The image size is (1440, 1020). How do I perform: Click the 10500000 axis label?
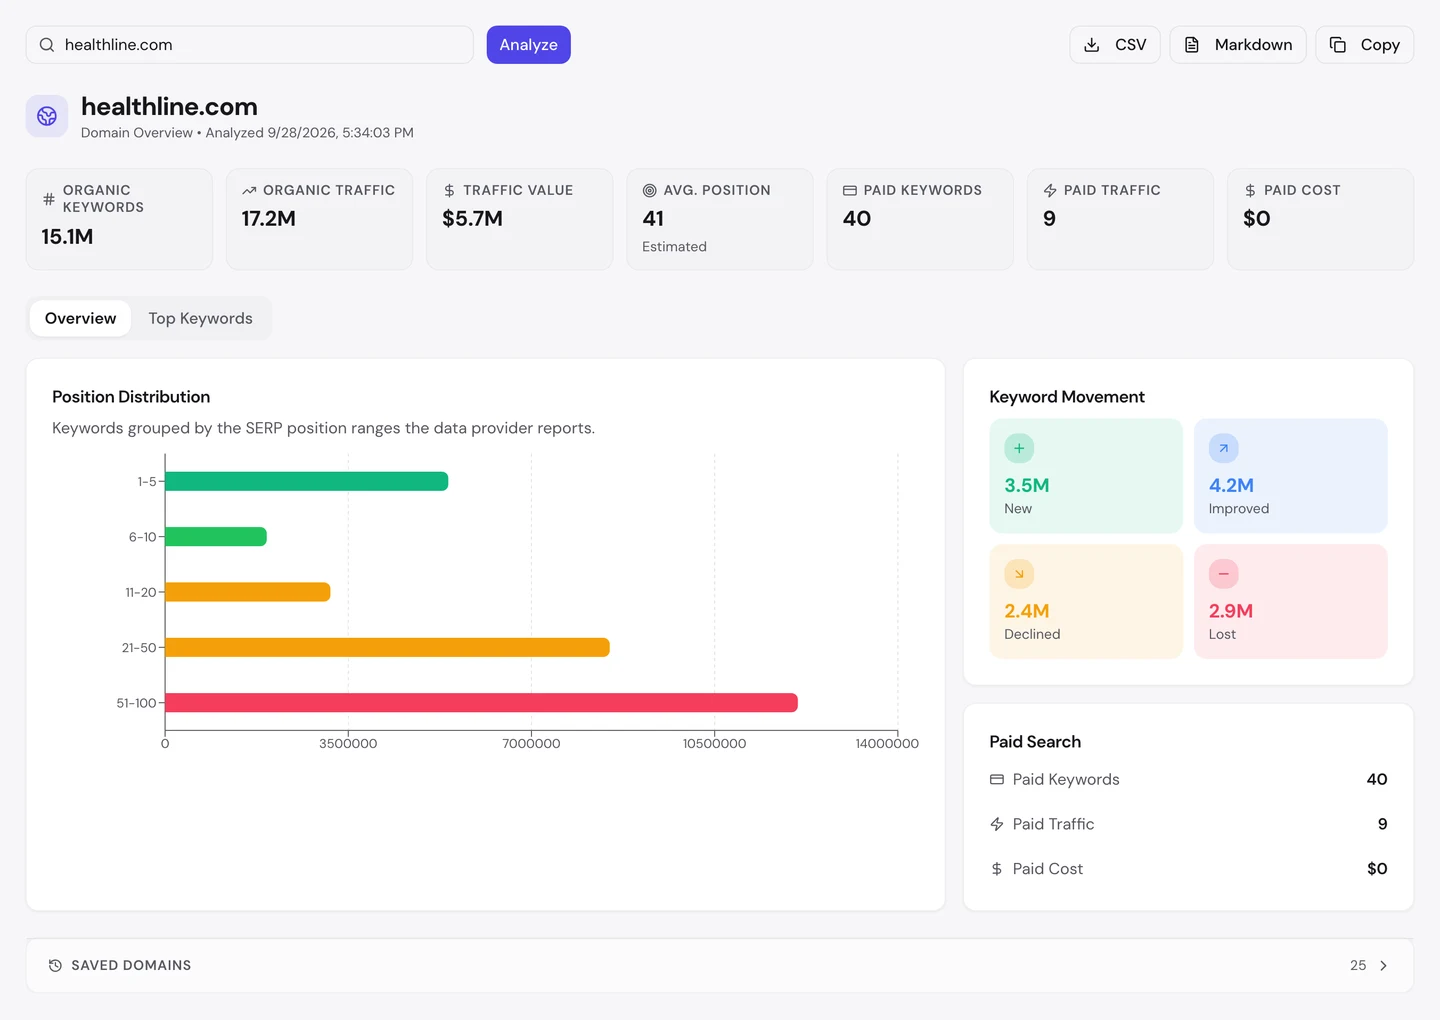coord(714,744)
